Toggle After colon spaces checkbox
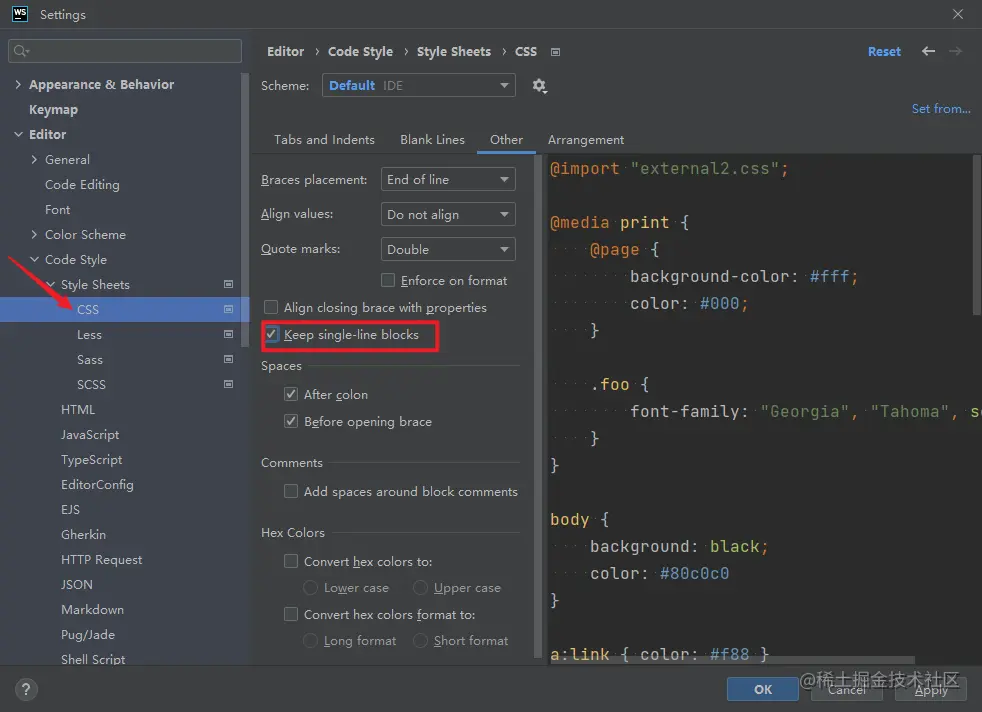Image resolution: width=982 pixels, height=712 pixels. 291,394
